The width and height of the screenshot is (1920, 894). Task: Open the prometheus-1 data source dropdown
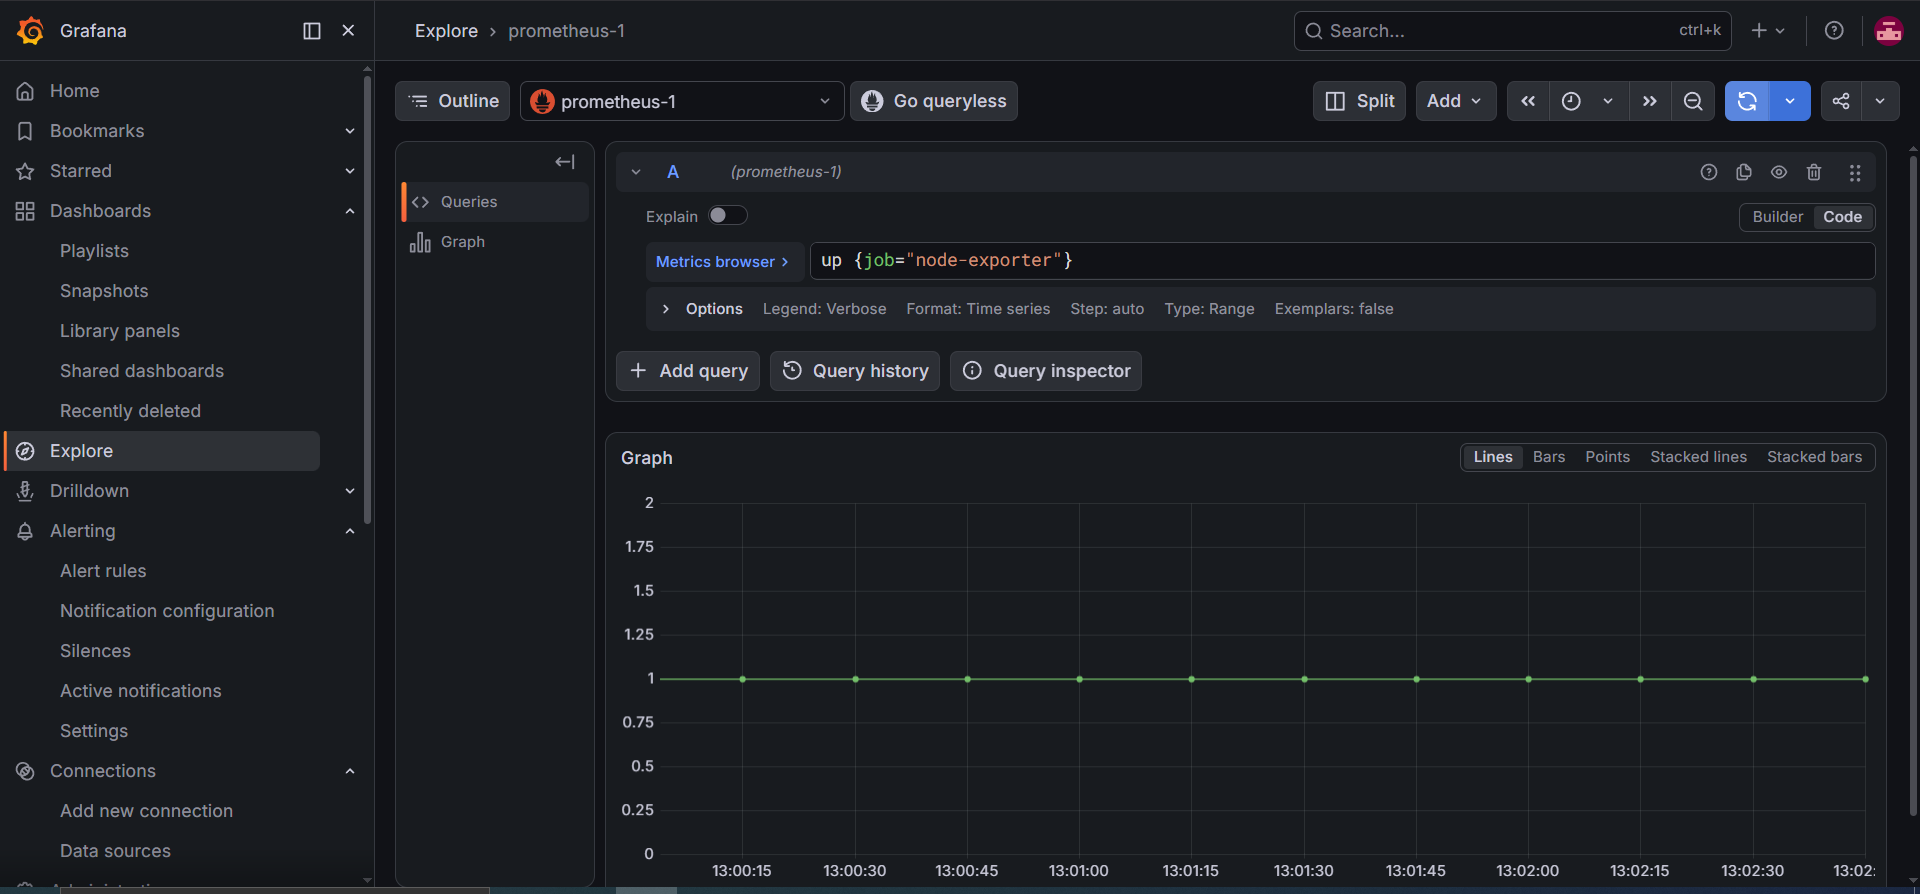point(682,101)
